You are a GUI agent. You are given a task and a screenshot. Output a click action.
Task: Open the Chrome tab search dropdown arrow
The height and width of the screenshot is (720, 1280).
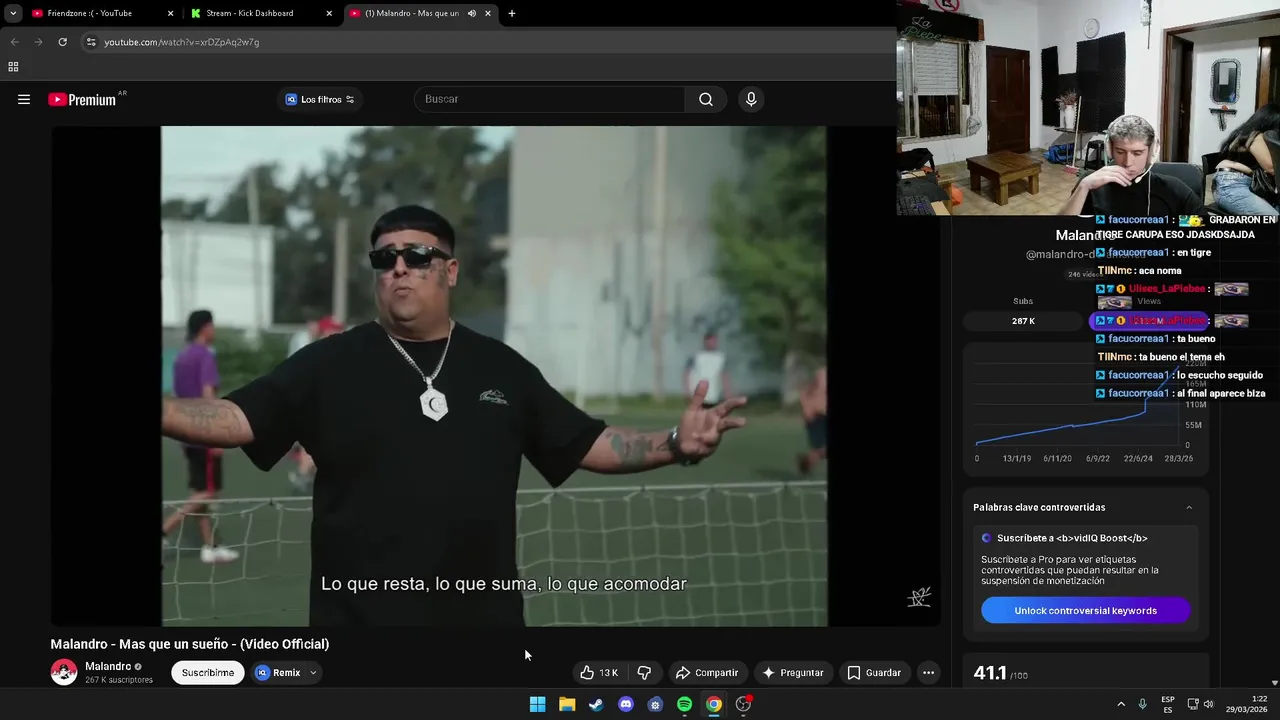(13, 14)
